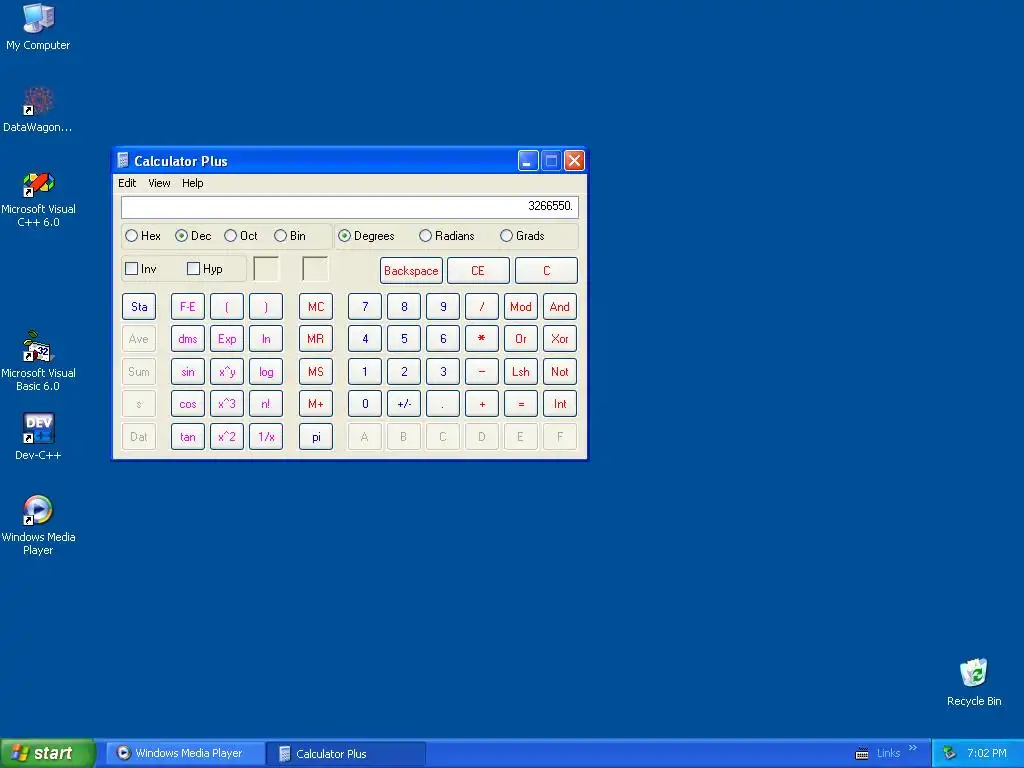Image resolution: width=1024 pixels, height=768 pixels.
Task: Click the MS memory store button
Action: (316, 372)
